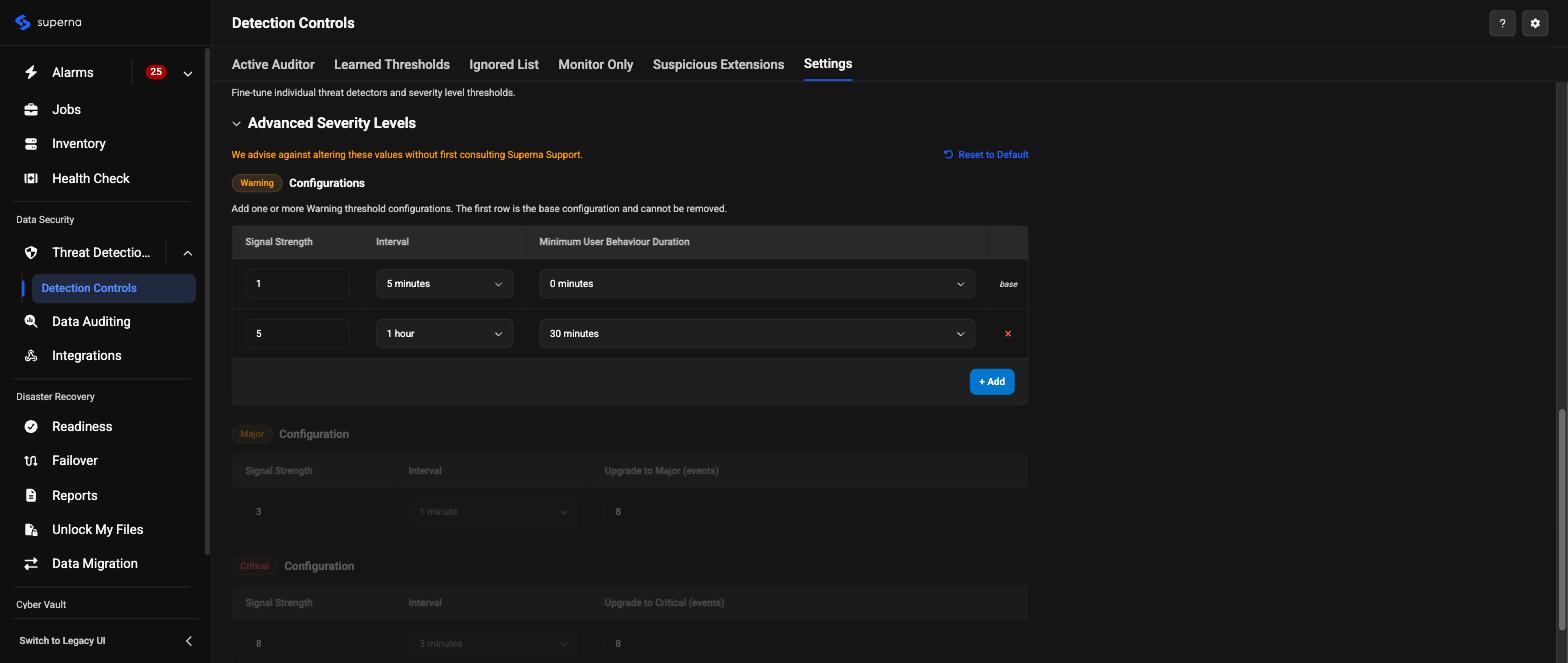This screenshot has width=1568, height=663.
Task: Open the 25 alarms badge
Action: point(156,72)
